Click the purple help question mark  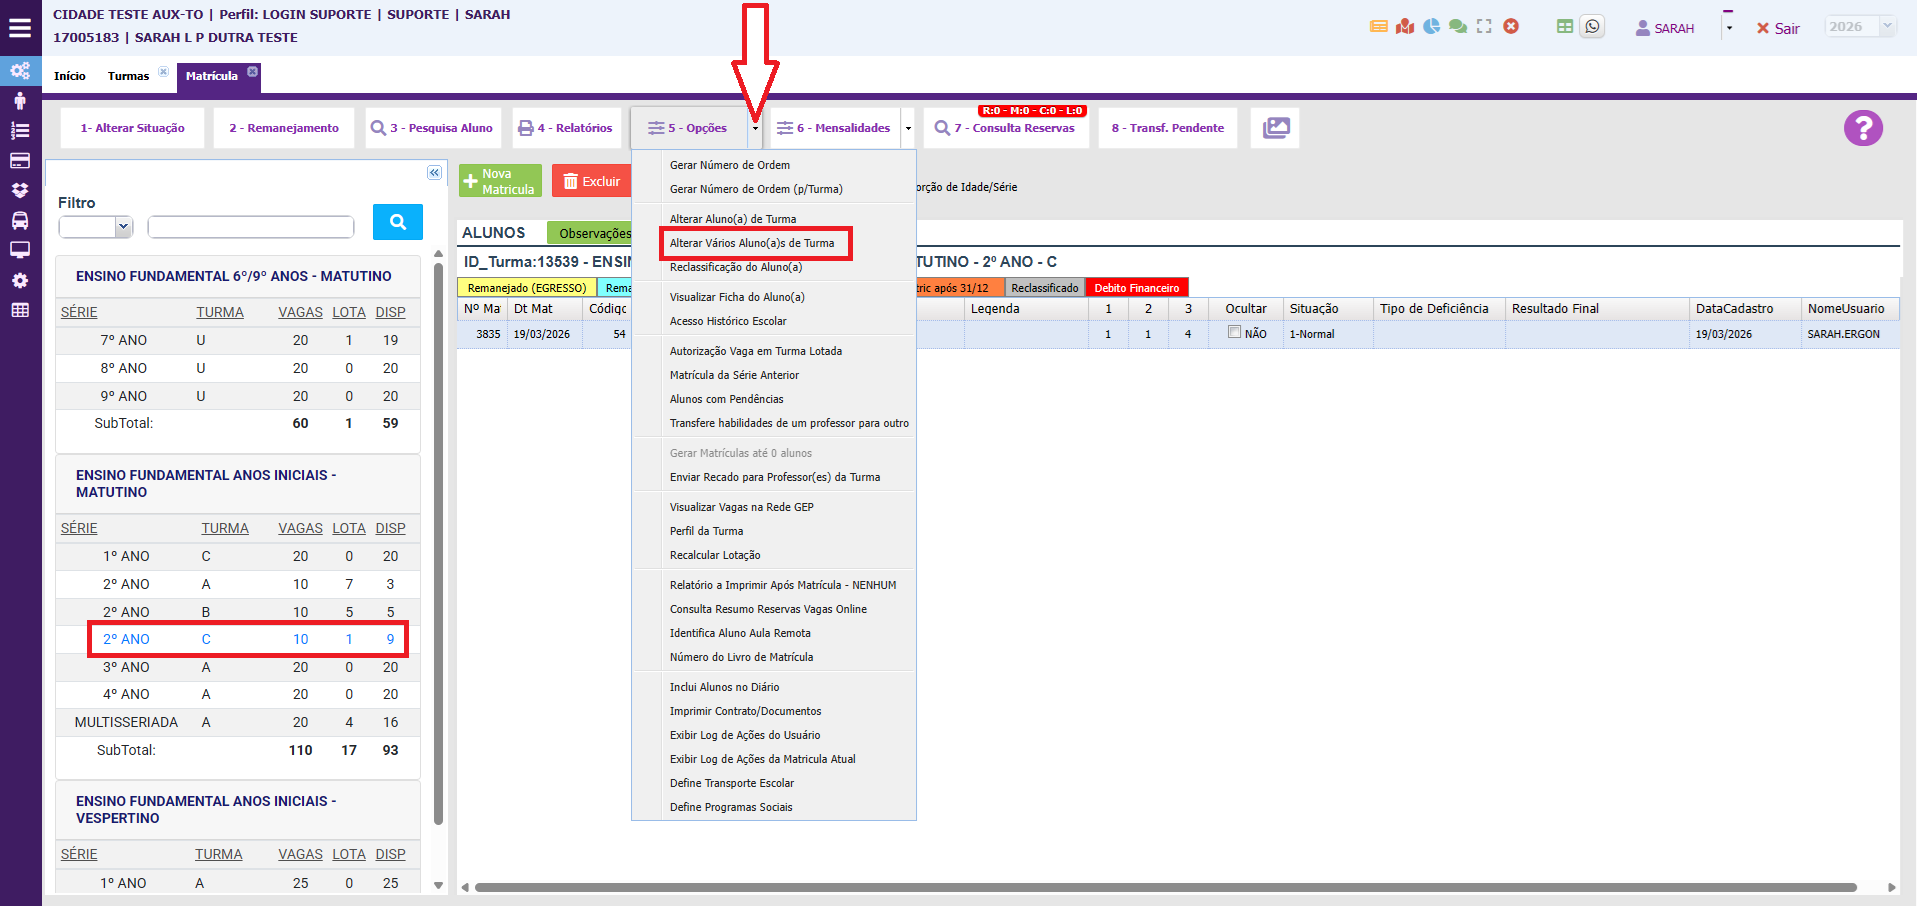click(1862, 128)
